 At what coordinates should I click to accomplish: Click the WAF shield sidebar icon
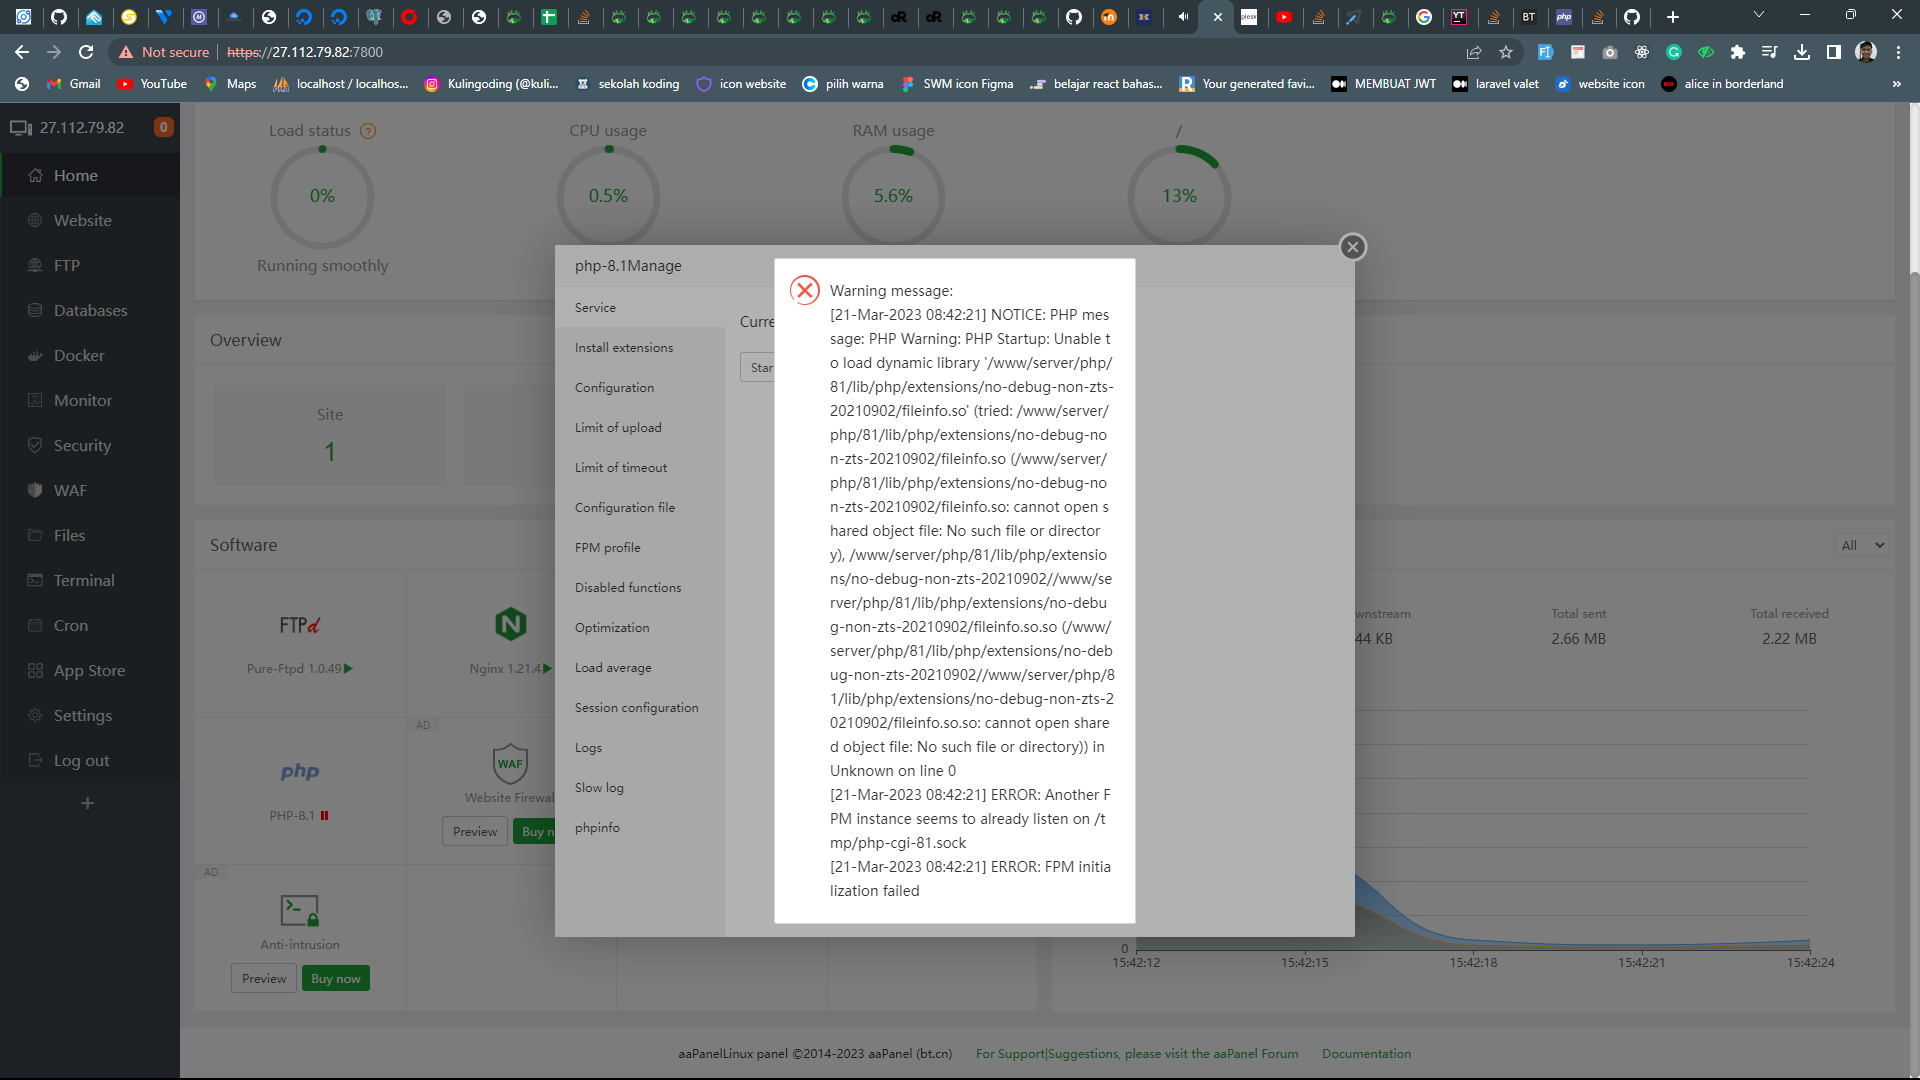[35, 490]
